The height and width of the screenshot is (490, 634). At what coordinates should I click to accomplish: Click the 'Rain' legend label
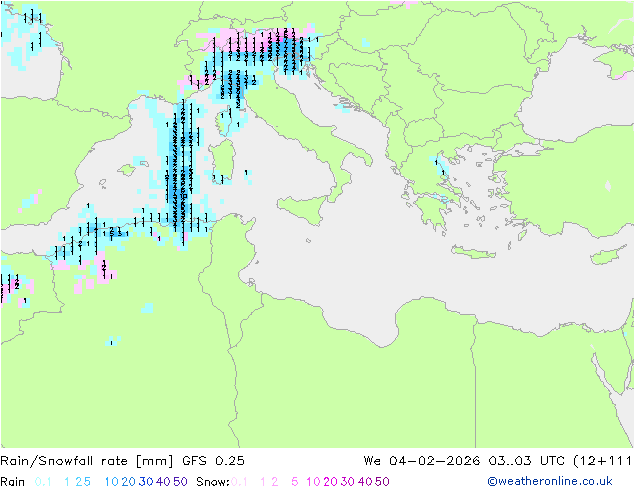(13, 482)
